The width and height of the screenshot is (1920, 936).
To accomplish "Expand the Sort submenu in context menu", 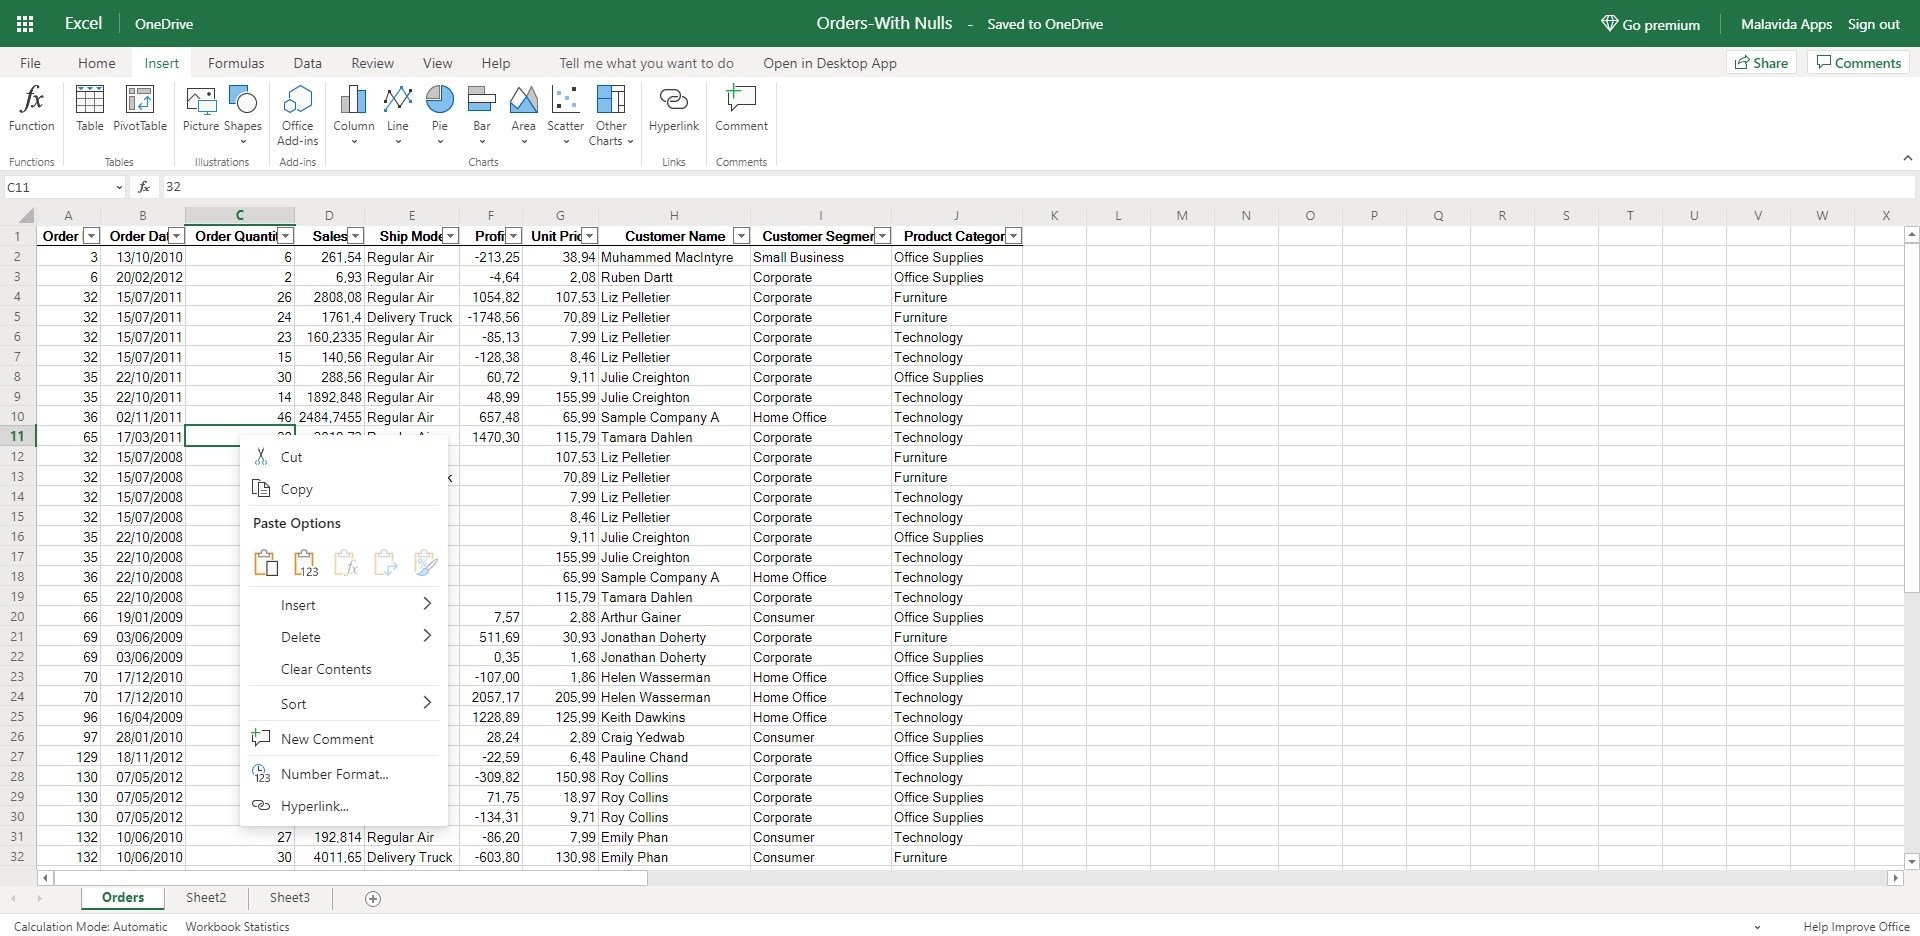I will coord(344,704).
